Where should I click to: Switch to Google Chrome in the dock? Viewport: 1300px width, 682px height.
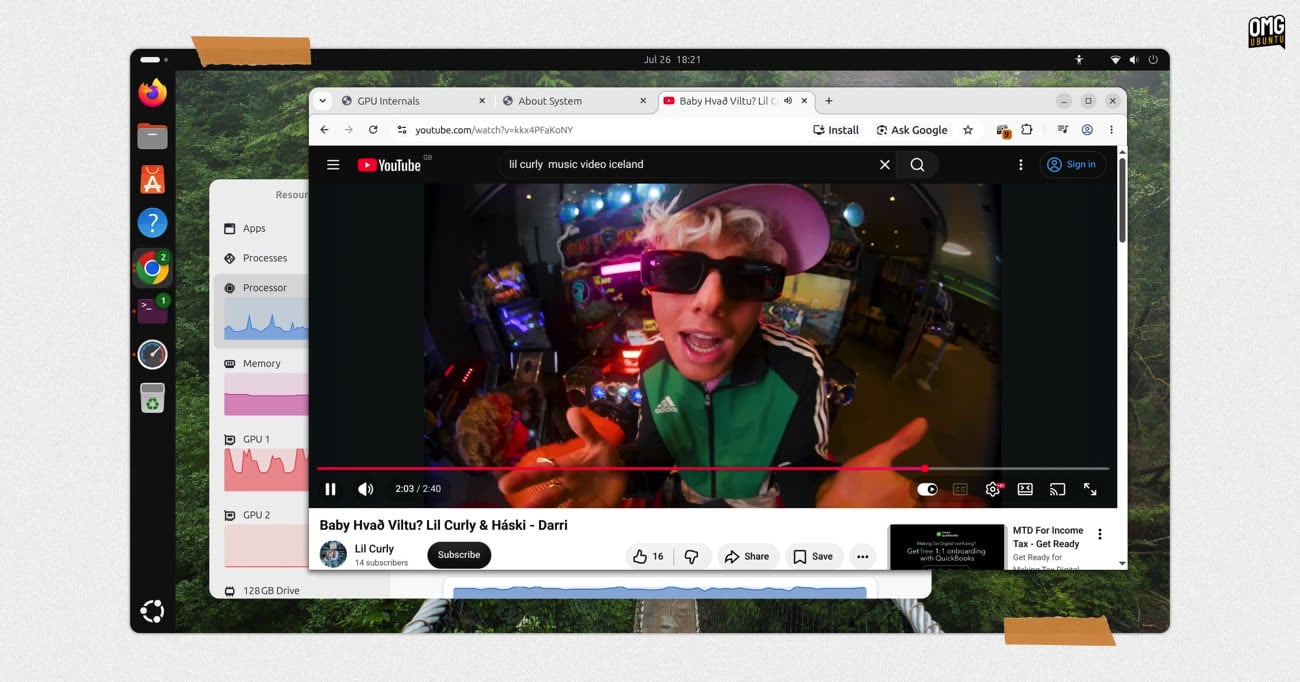tap(152, 268)
